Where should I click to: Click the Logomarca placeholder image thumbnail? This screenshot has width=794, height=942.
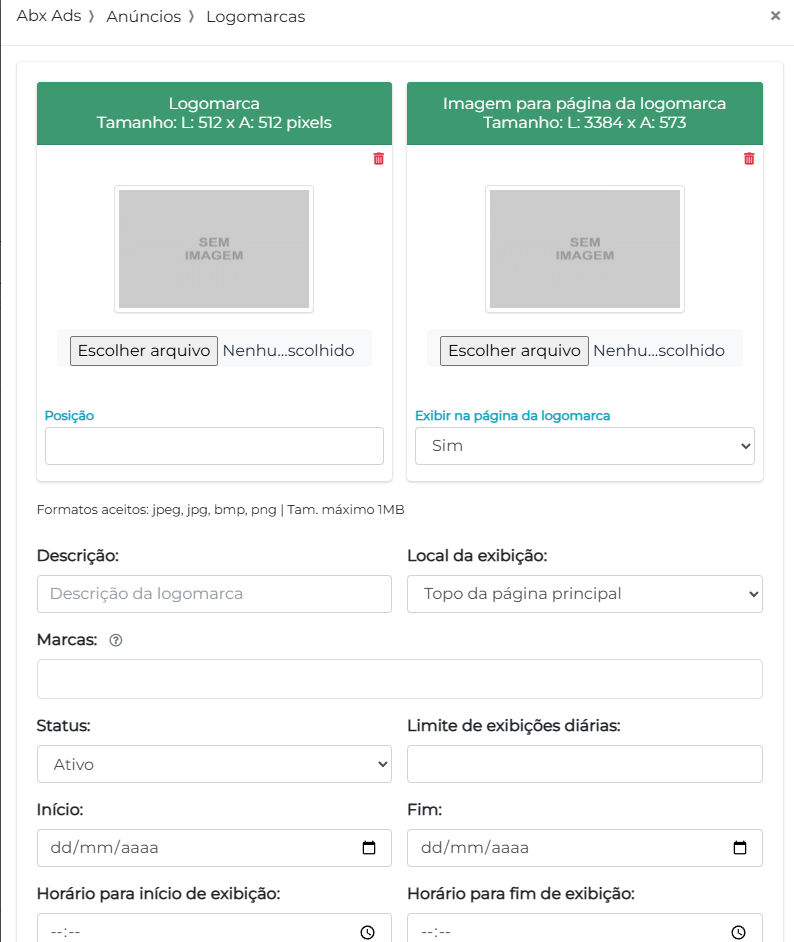[214, 249]
